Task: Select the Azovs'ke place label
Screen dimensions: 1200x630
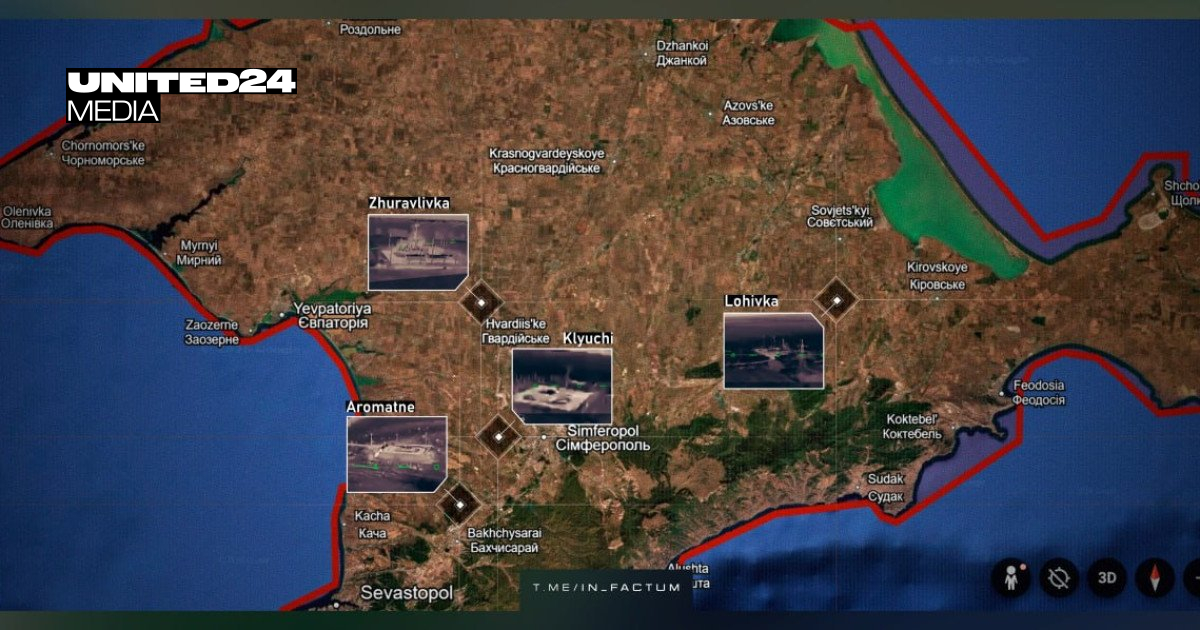Action: tap(749, 113)
